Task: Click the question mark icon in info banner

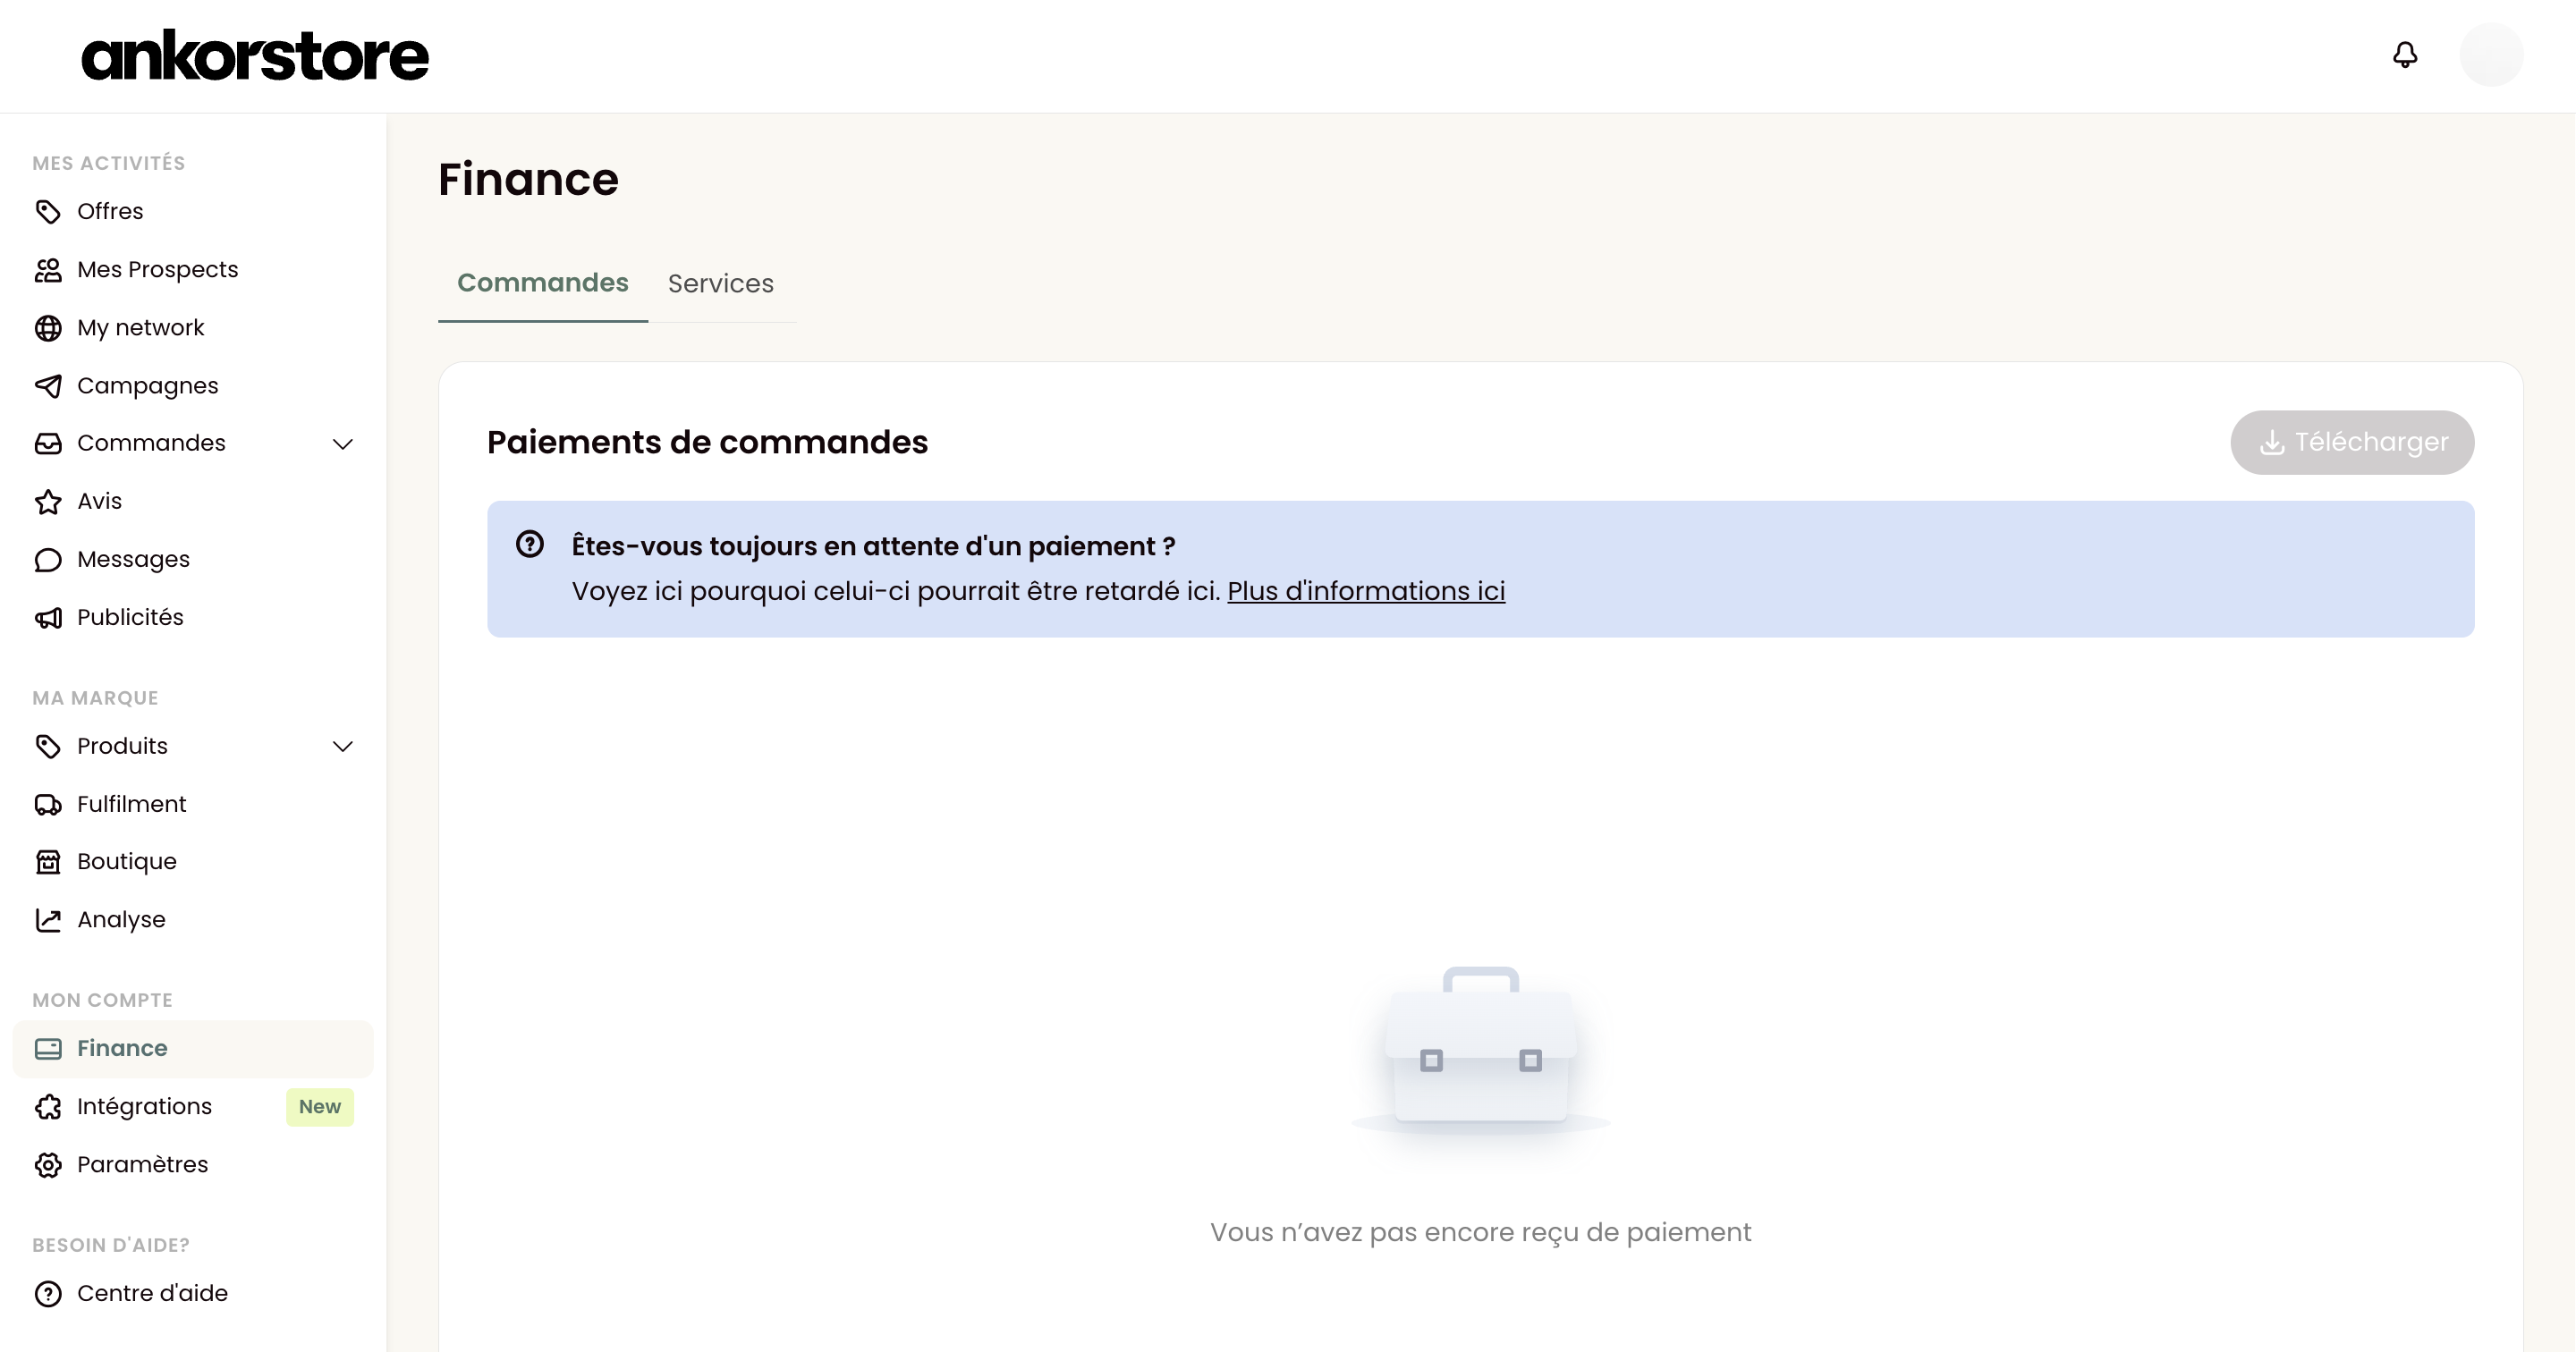Action: click(x=530, y=544)
